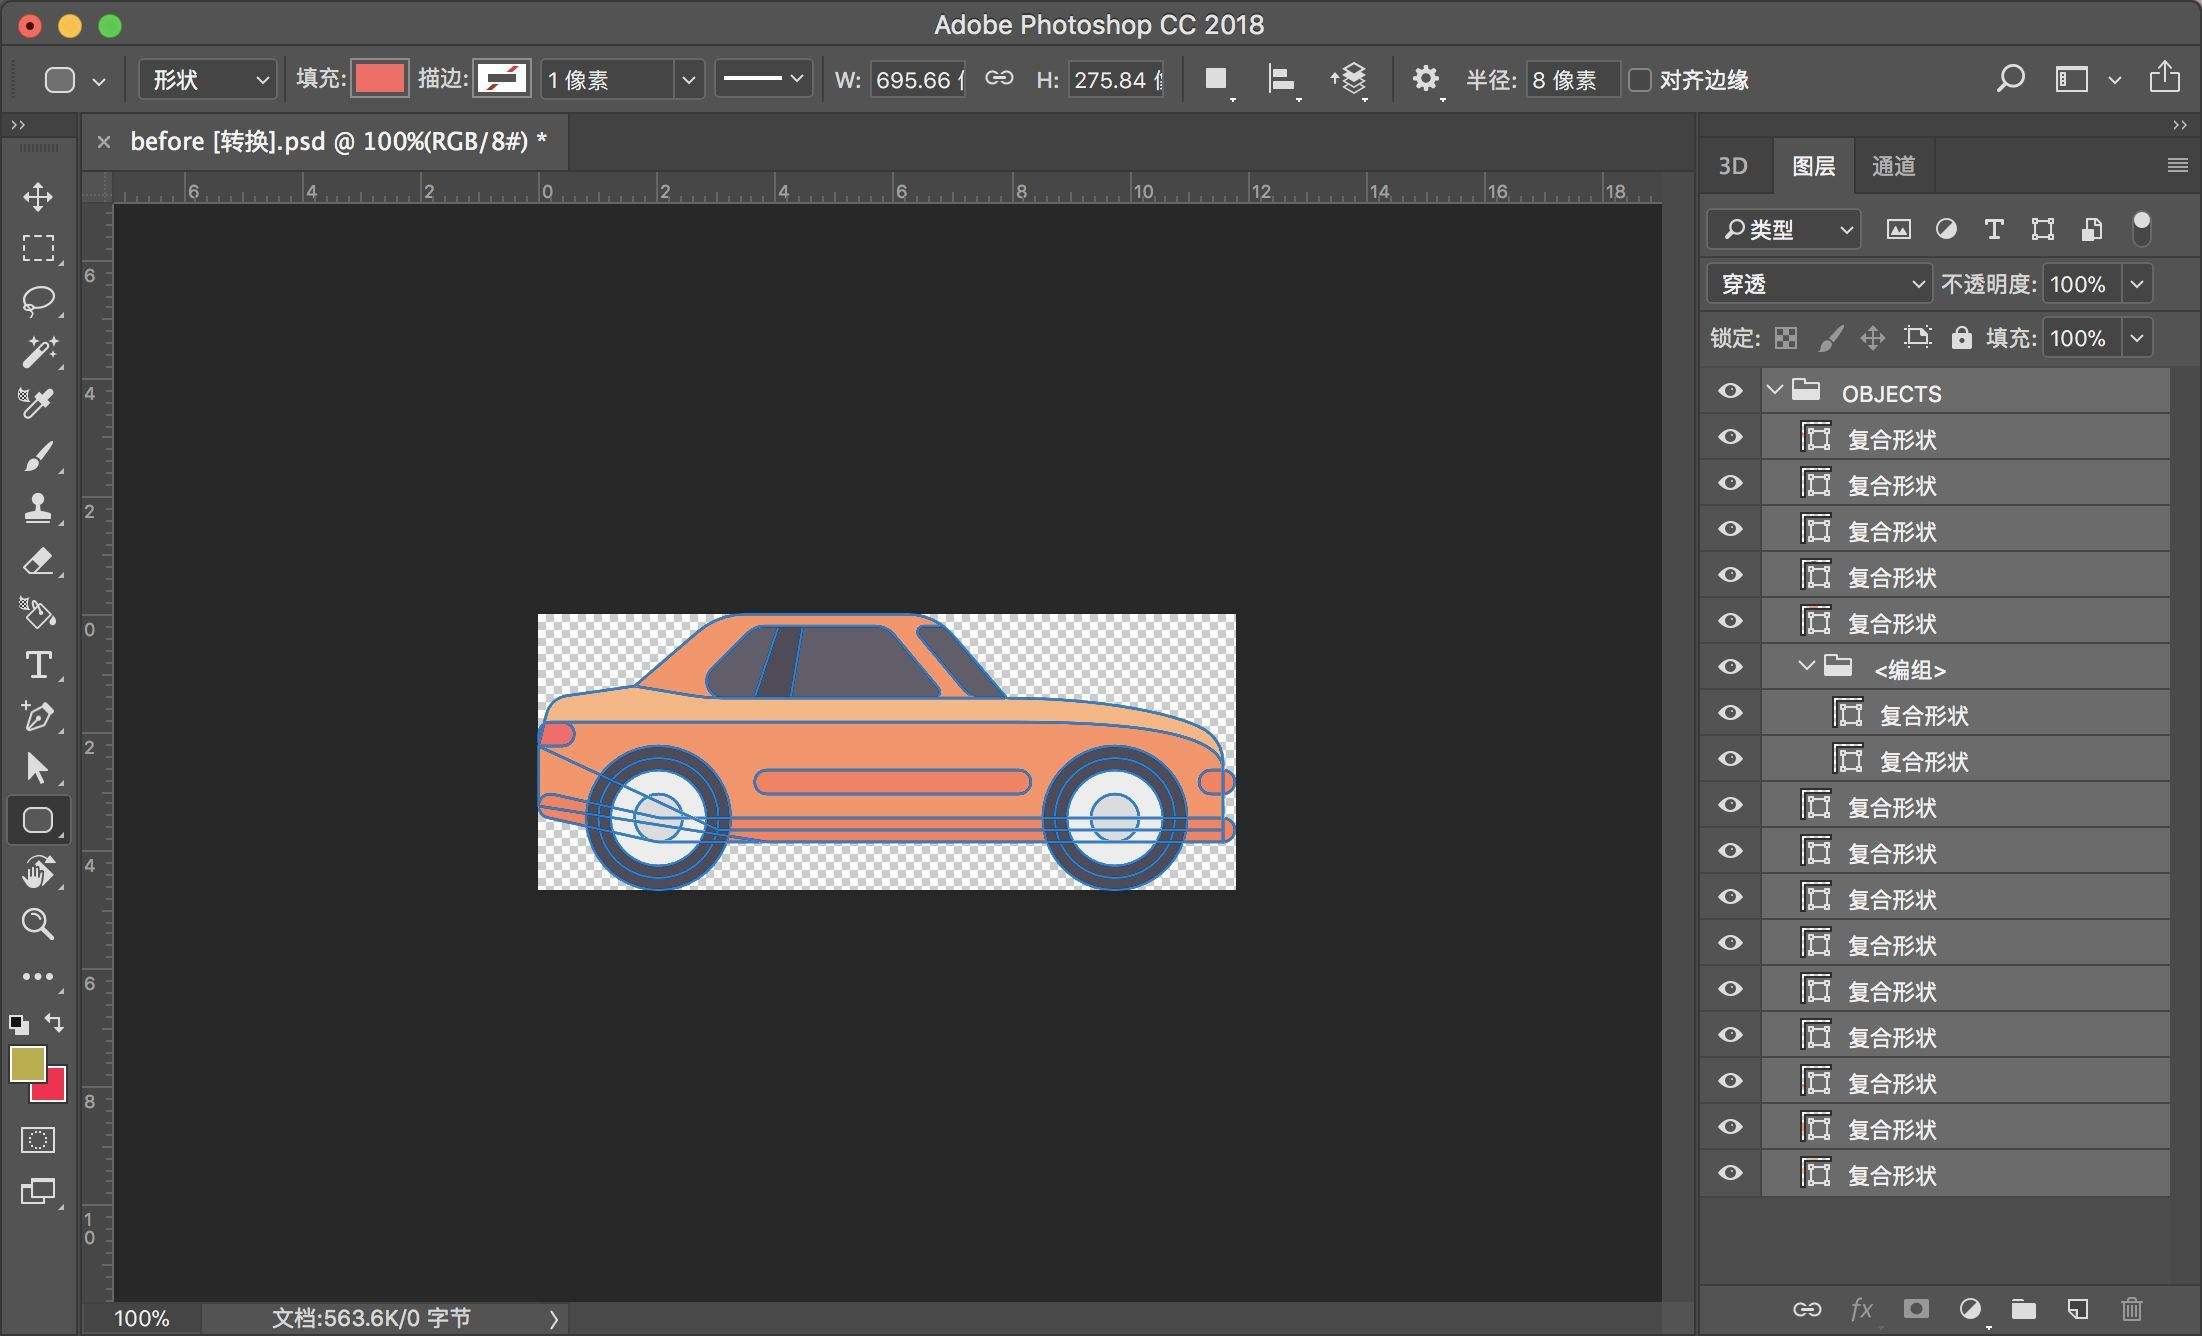Hide the OBJECTS group visibility
The height and width of the screenshot is (1336, 2202).
pyautogui.click(x=1730, y=391)
